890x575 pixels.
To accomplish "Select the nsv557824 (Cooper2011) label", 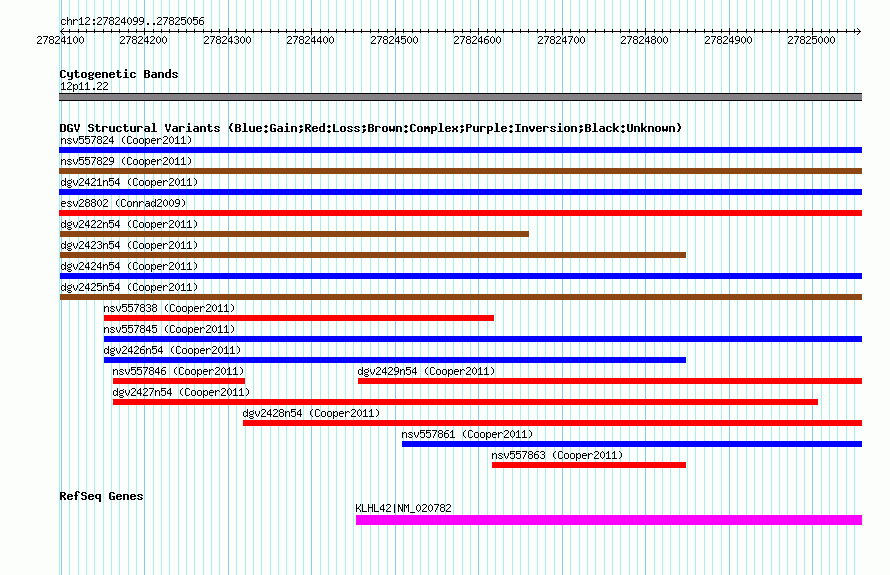I will pyautogui.click(x=126, y=140).
